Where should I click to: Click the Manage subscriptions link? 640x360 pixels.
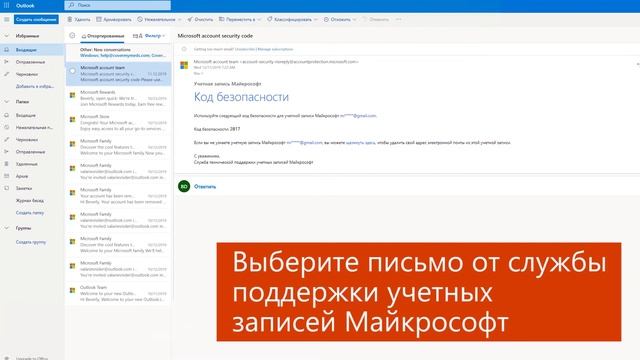click(x=275, y=49)
